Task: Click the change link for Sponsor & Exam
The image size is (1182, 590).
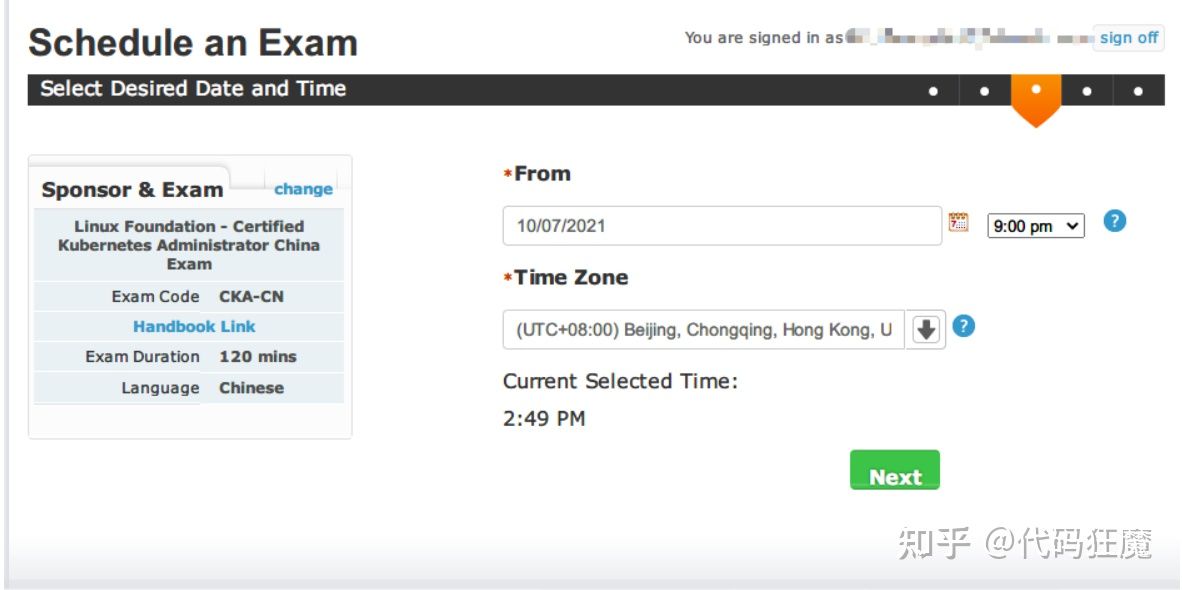Action: (x=303, y=189)
